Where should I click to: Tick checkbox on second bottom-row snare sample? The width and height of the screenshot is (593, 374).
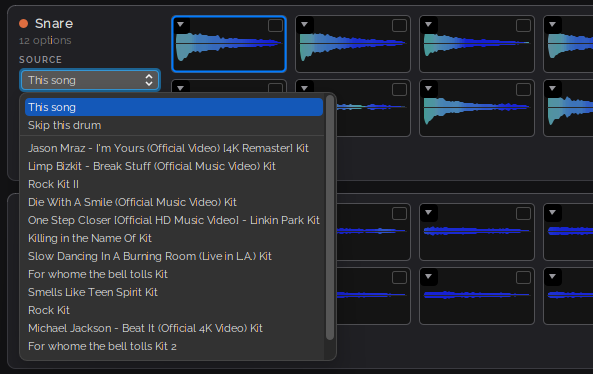[399, 90]
